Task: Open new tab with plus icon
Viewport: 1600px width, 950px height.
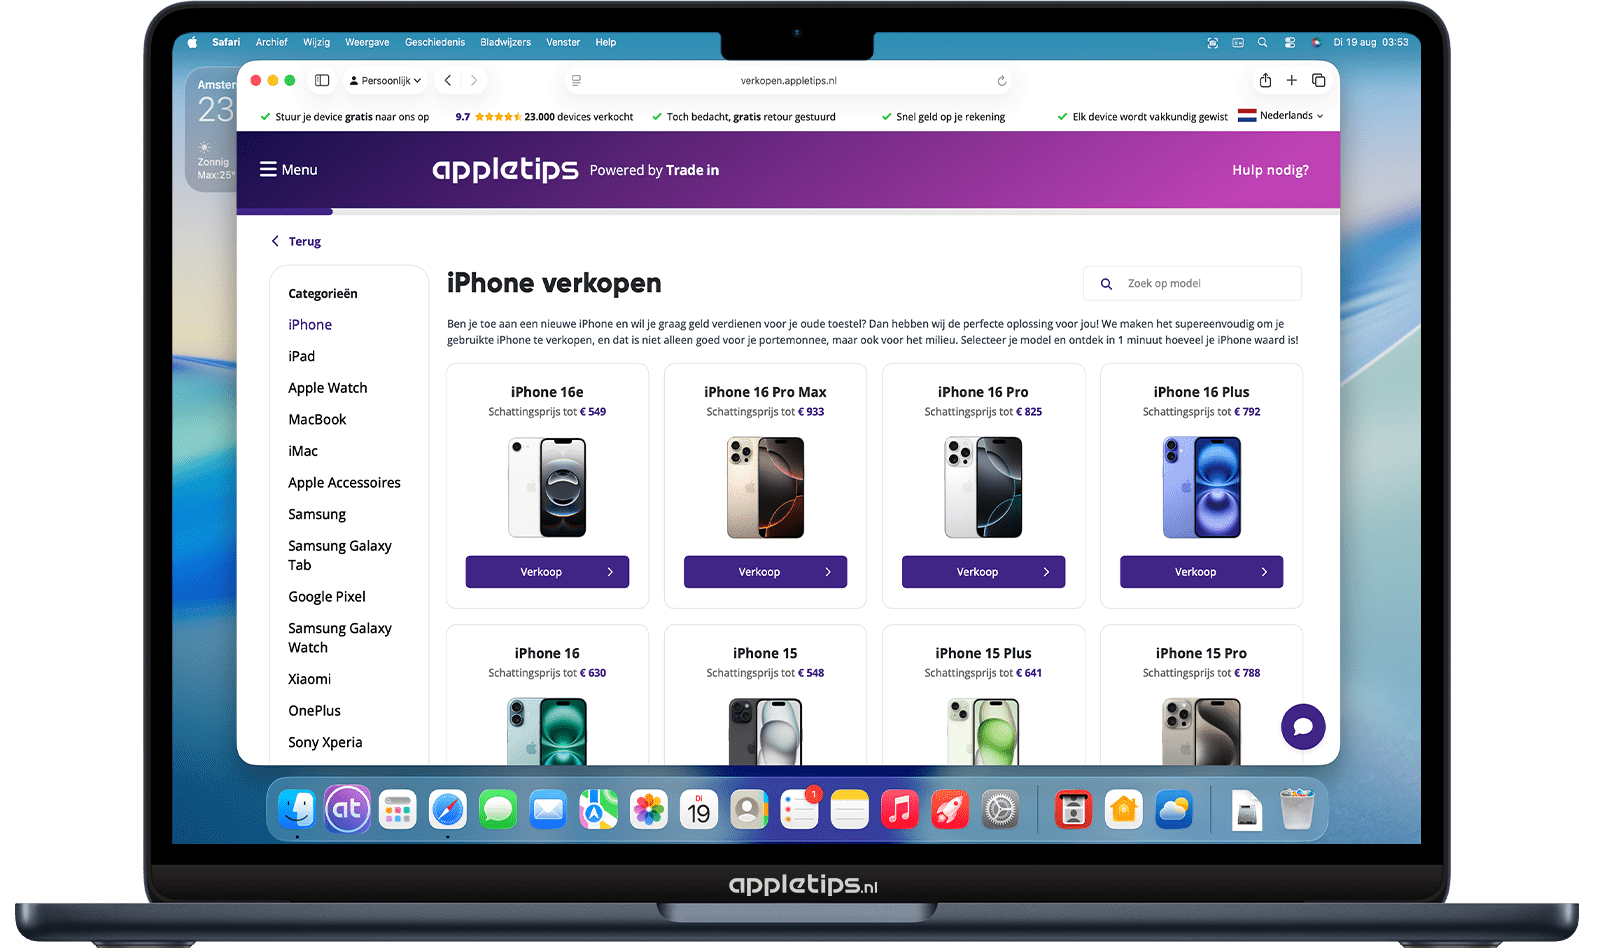Action: [x=1292, y=80]
